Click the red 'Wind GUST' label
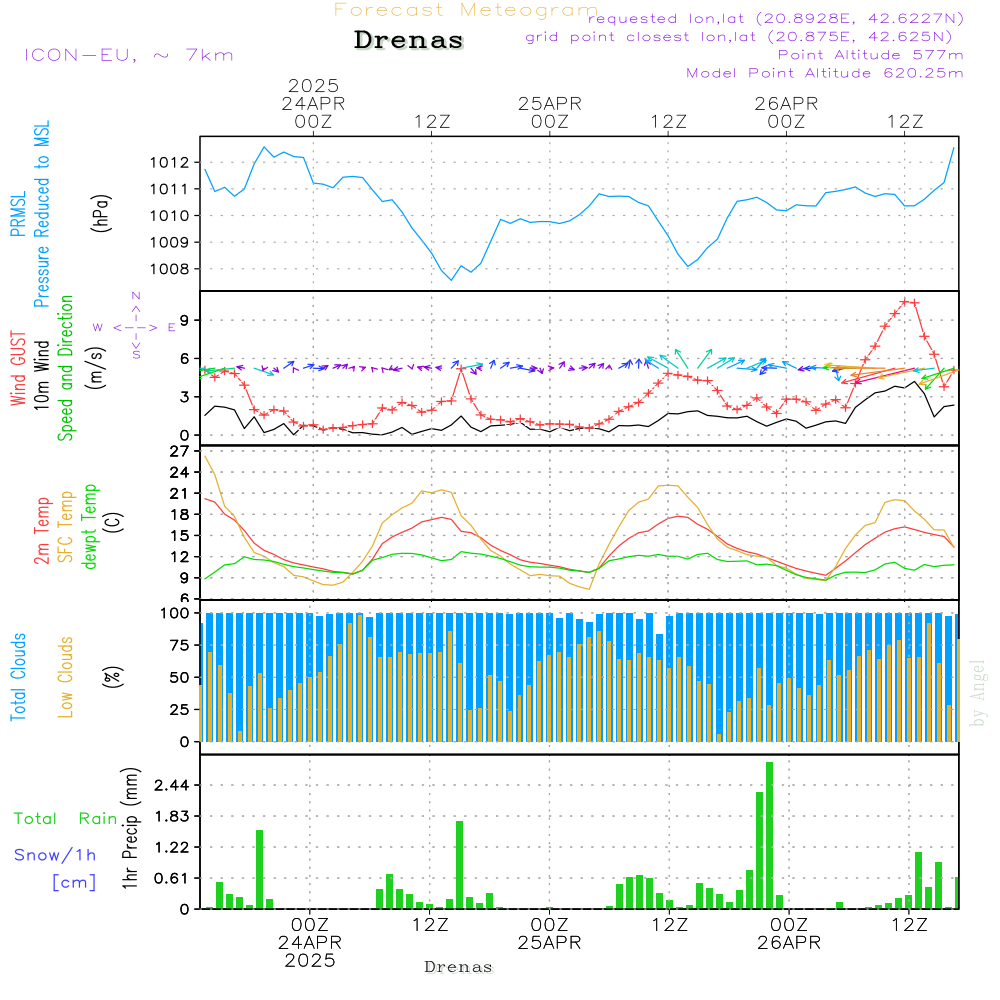Screen dimensions: 1000x1000 coord(18,369)
